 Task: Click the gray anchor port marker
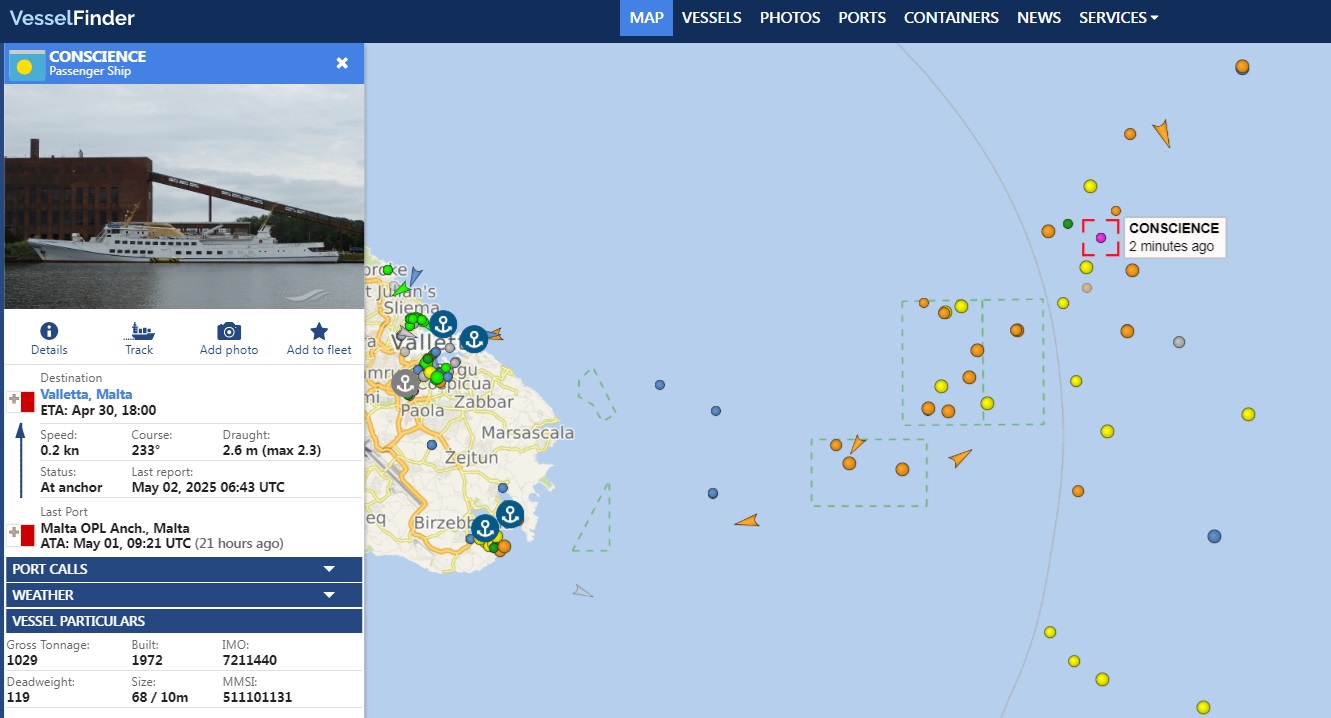point(405,382)
